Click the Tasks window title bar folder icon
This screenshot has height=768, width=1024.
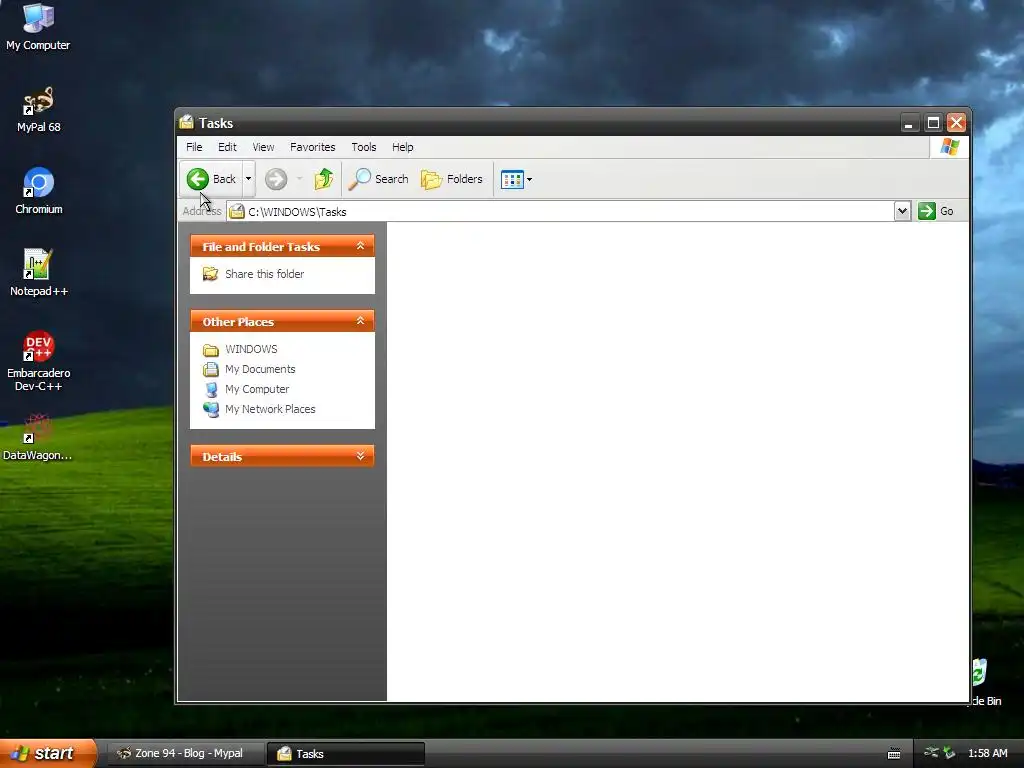point(187,122)
